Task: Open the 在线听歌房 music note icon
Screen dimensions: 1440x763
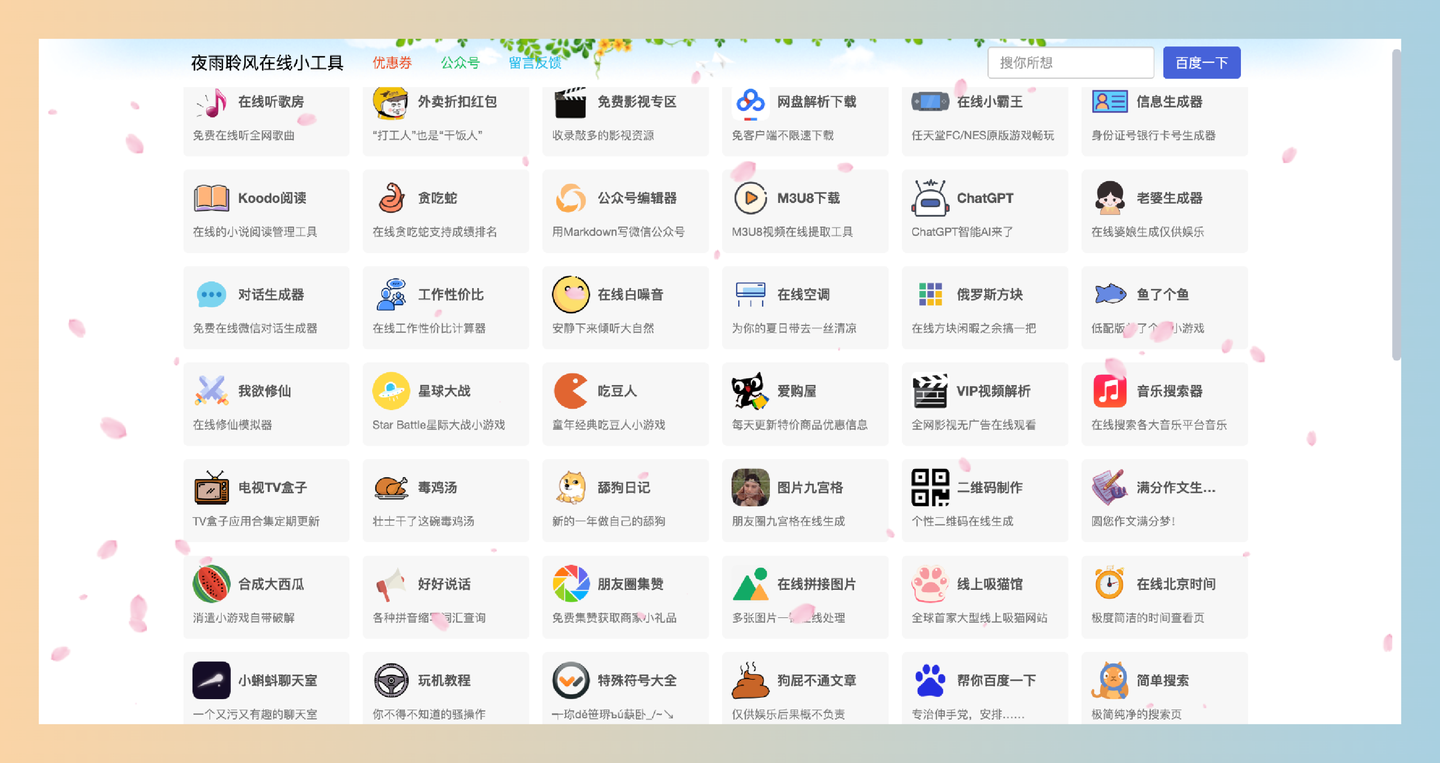Action: tap(211, 102)
